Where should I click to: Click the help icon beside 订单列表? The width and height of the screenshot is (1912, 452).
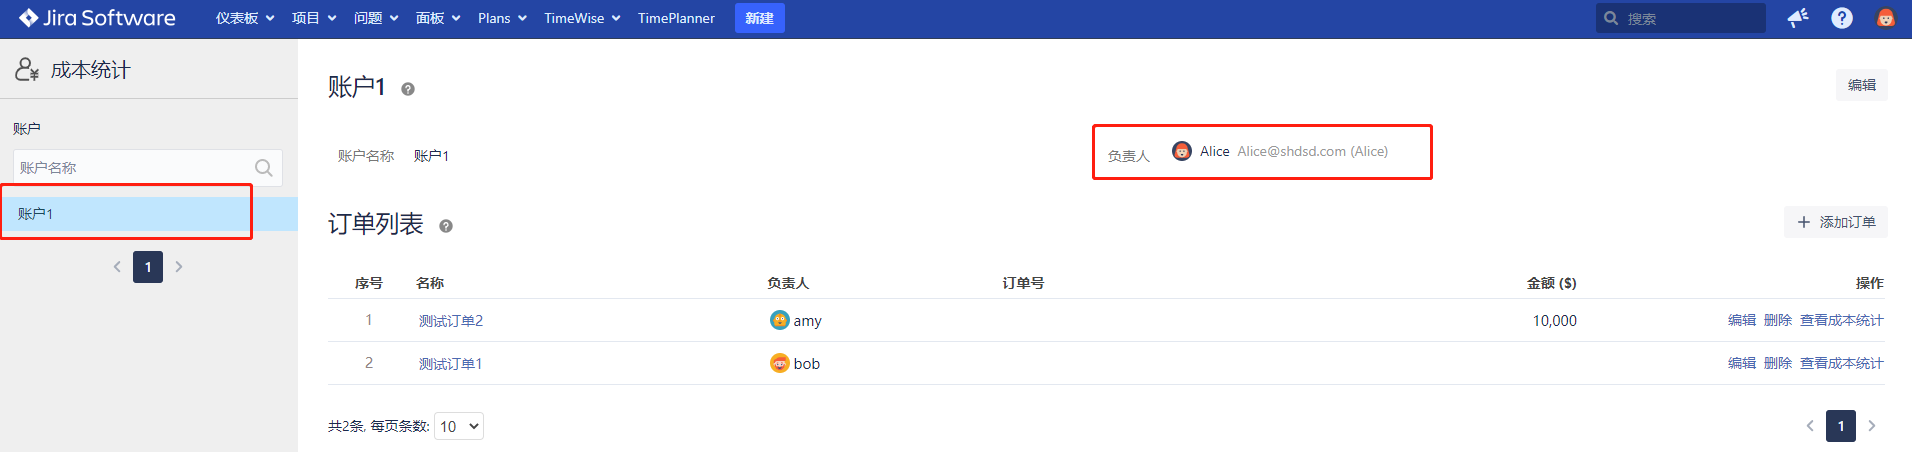(x=446, y=226)
